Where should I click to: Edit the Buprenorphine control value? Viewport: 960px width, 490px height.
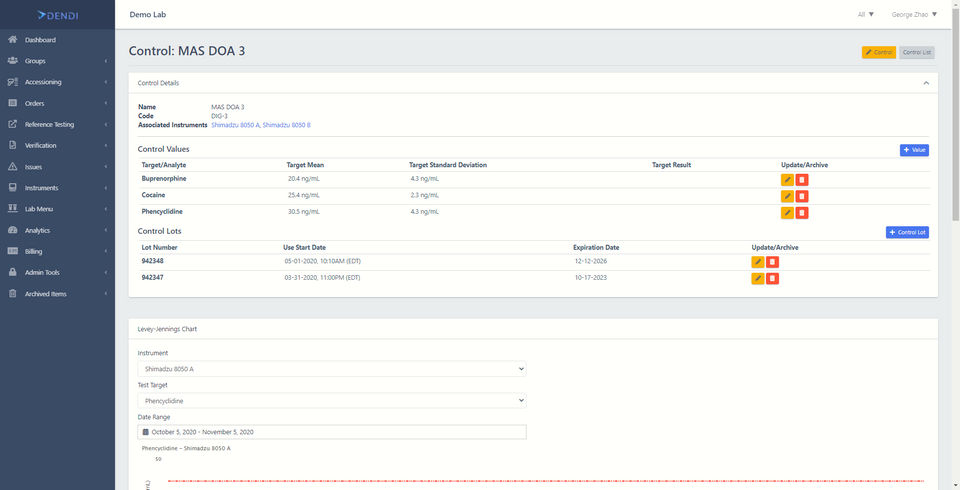tap(787, 179)
